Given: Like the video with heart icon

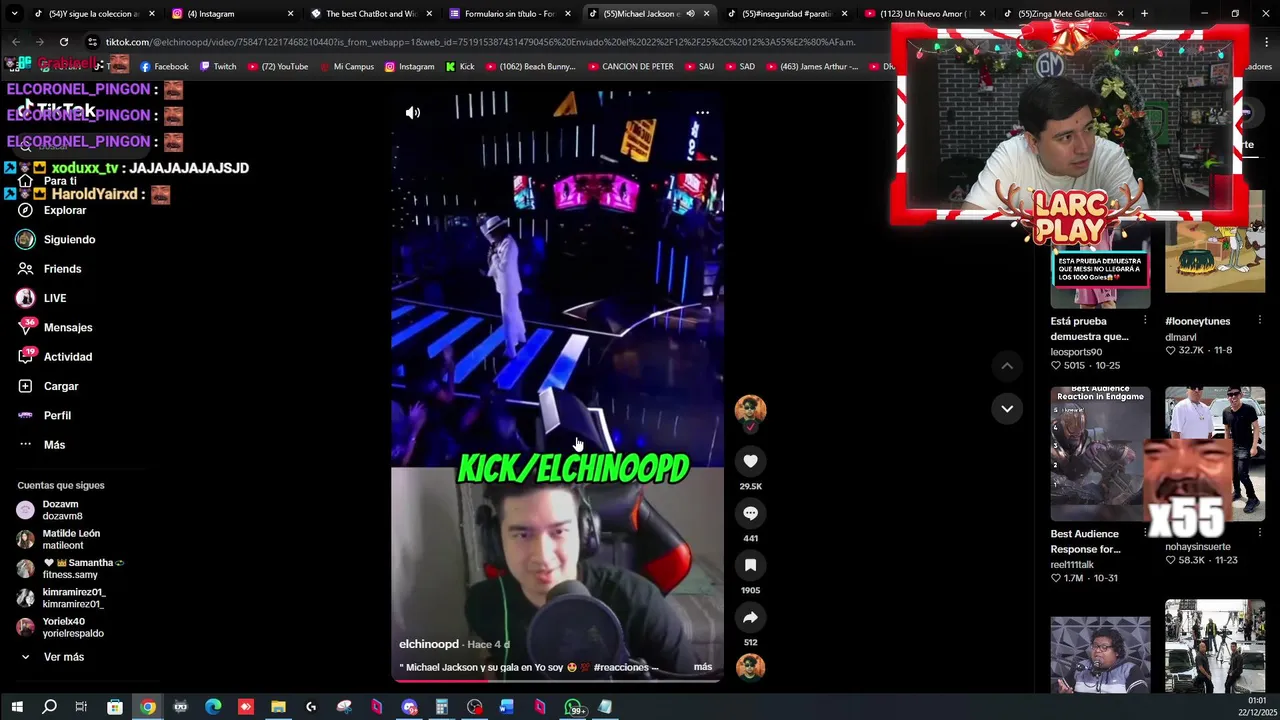Looking at the screenshot, I should point(750,461).
